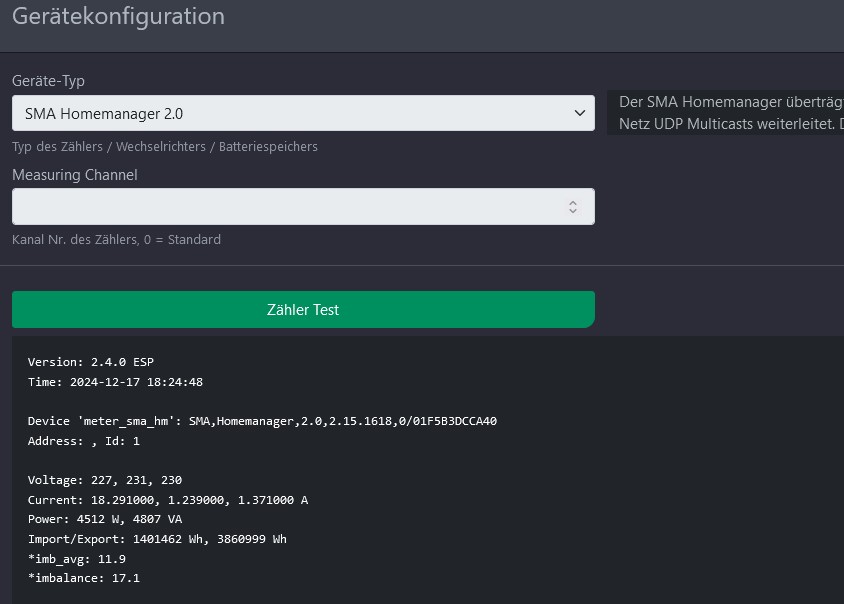
Task: Click the SMA Homemanager description text box
Action: (726, 113)
